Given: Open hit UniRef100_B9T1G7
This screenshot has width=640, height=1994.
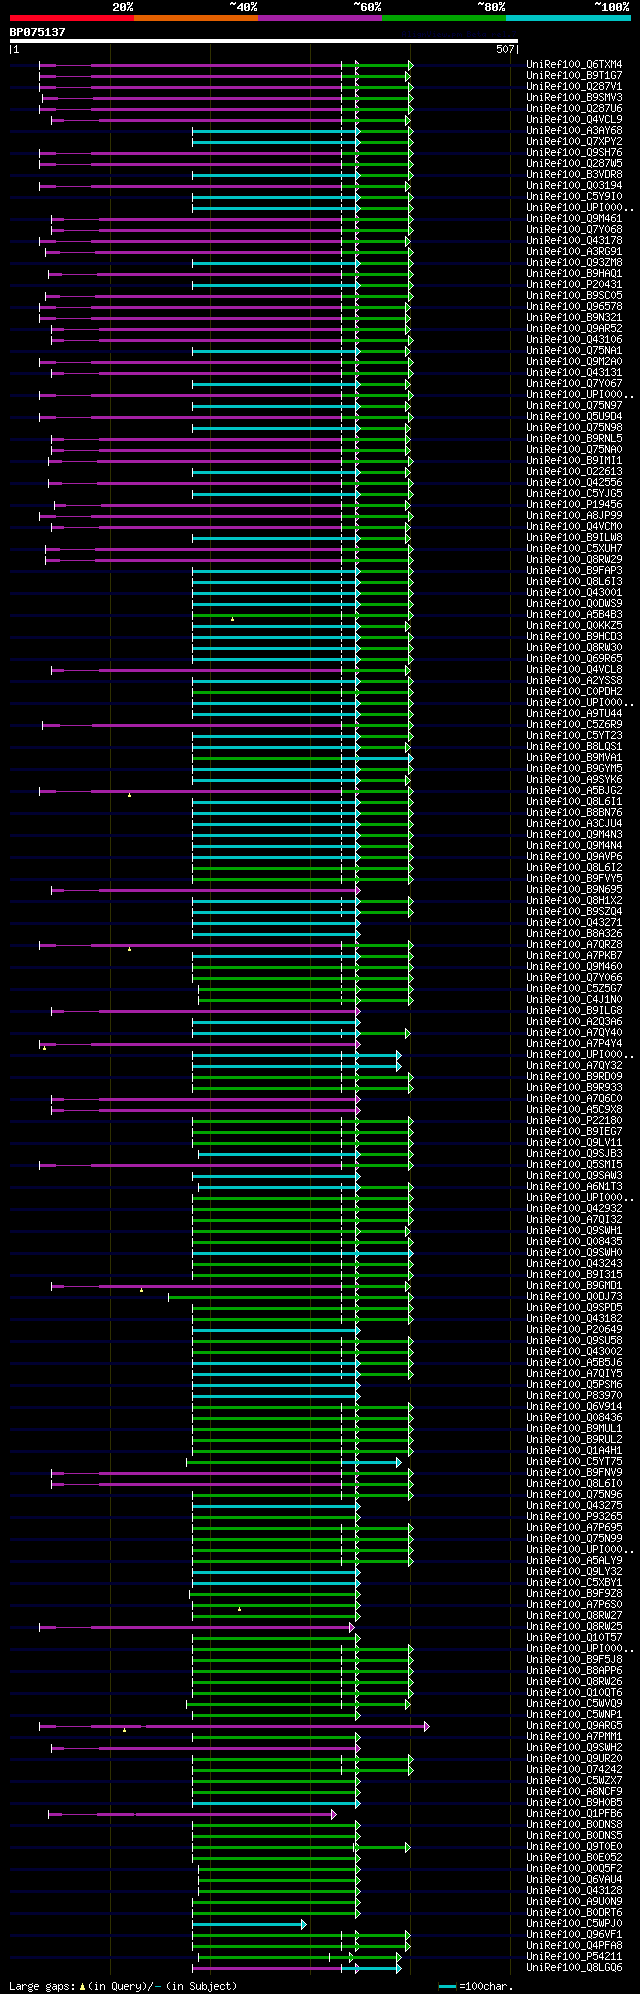Looking at the screenshot, I should [x=574, y=76].
